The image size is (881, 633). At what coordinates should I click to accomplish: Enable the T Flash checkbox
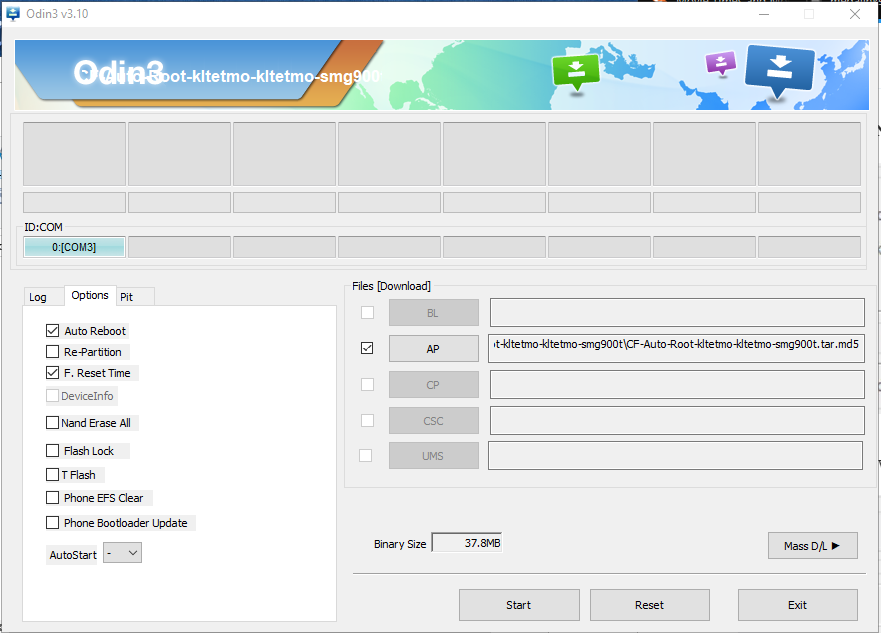pyautogui.click(x=52, y=475)
